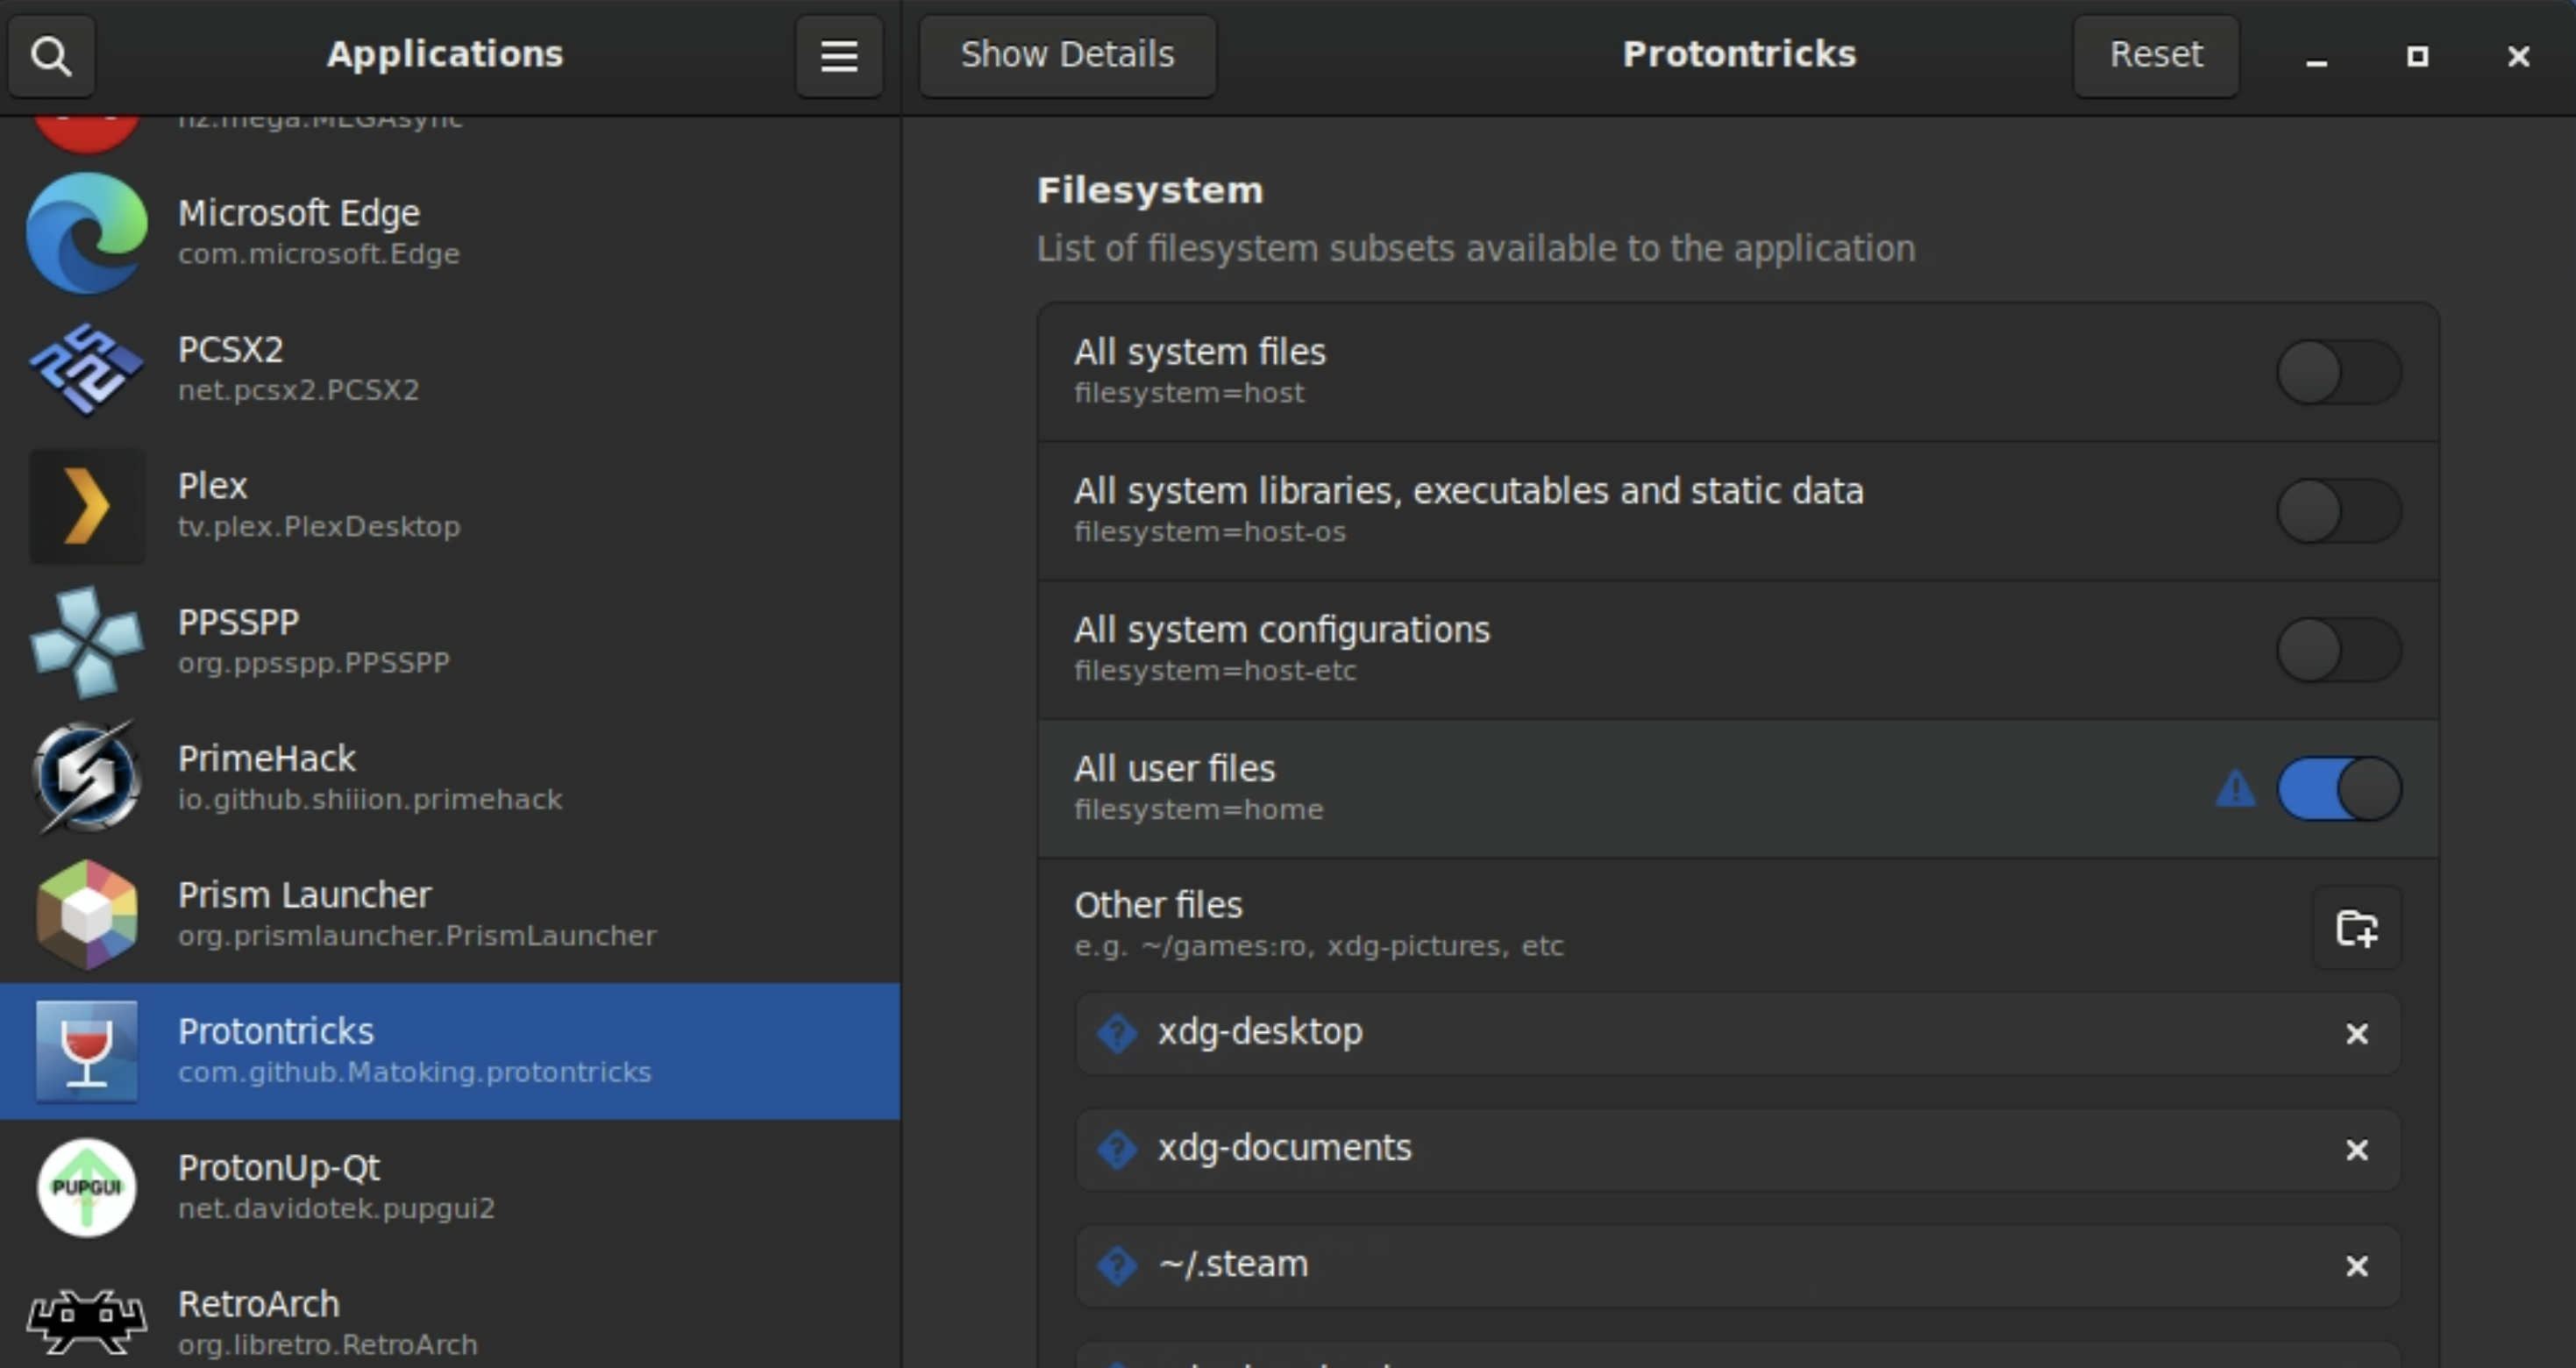Toggle All system configurations switch

(x=2338, y=650)
